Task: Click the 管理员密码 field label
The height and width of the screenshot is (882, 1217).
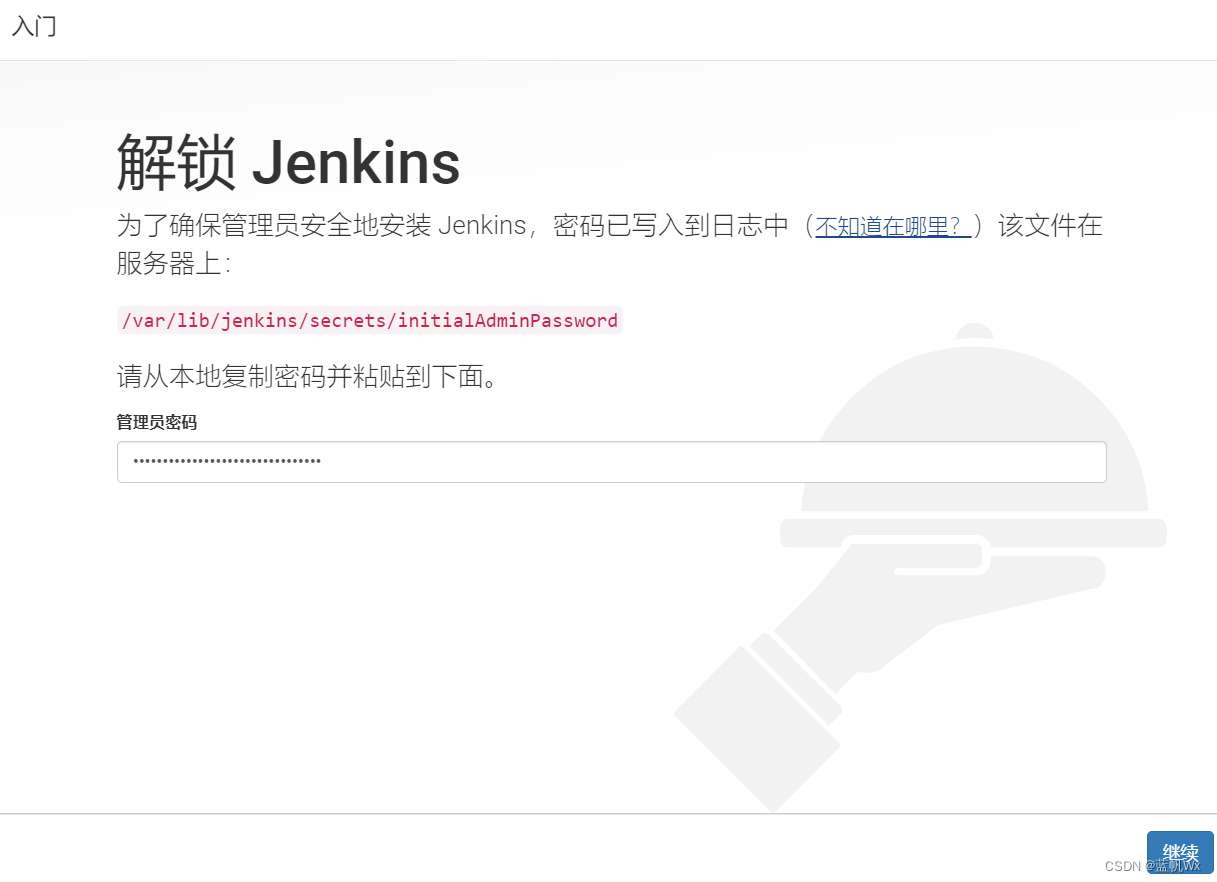Action: (x=157, y=422)
